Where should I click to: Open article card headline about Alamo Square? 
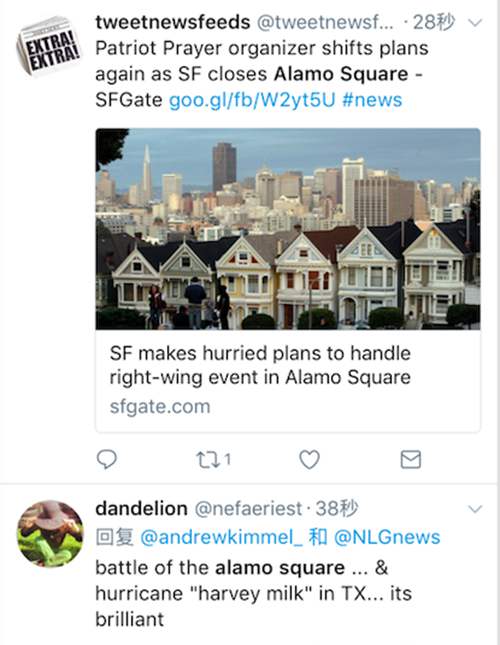pos(260,365)
